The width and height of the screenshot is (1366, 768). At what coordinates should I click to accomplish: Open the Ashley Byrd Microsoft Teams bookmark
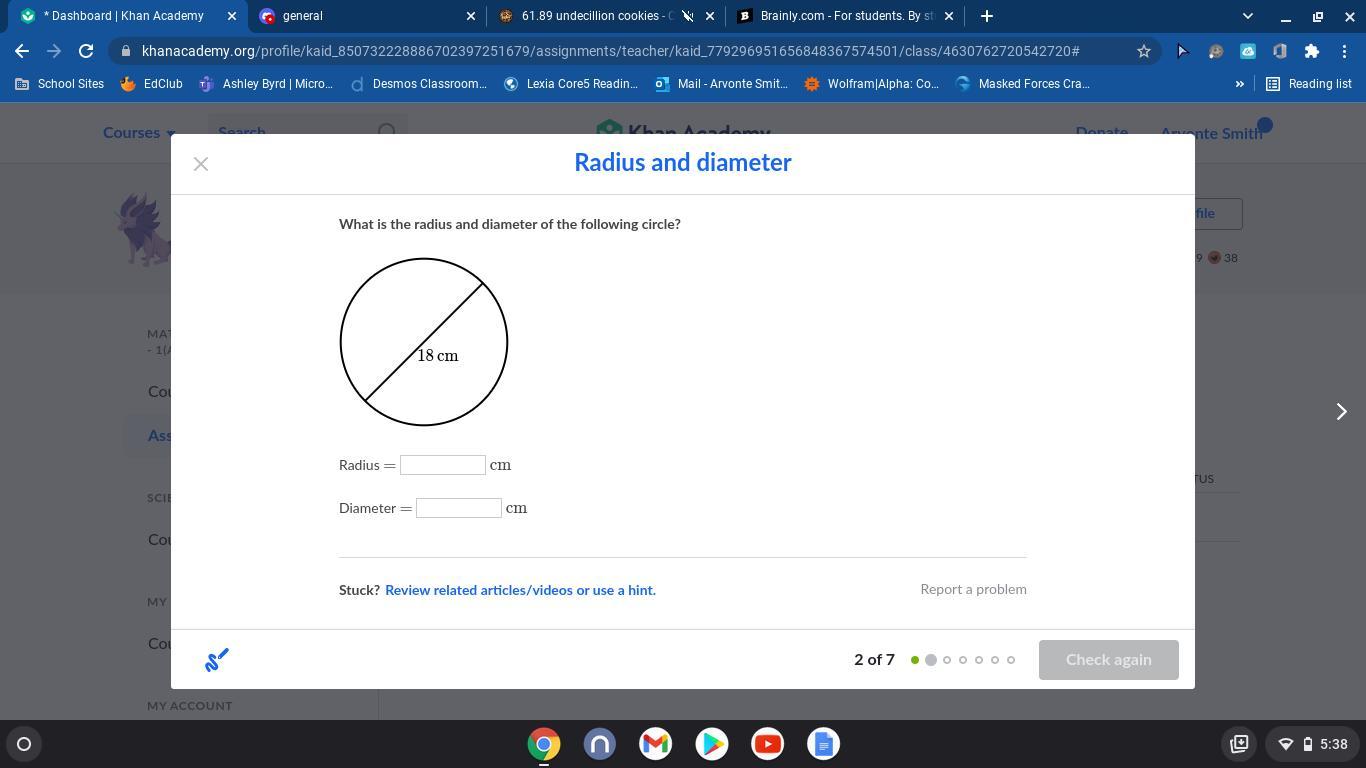coord(266,84)
